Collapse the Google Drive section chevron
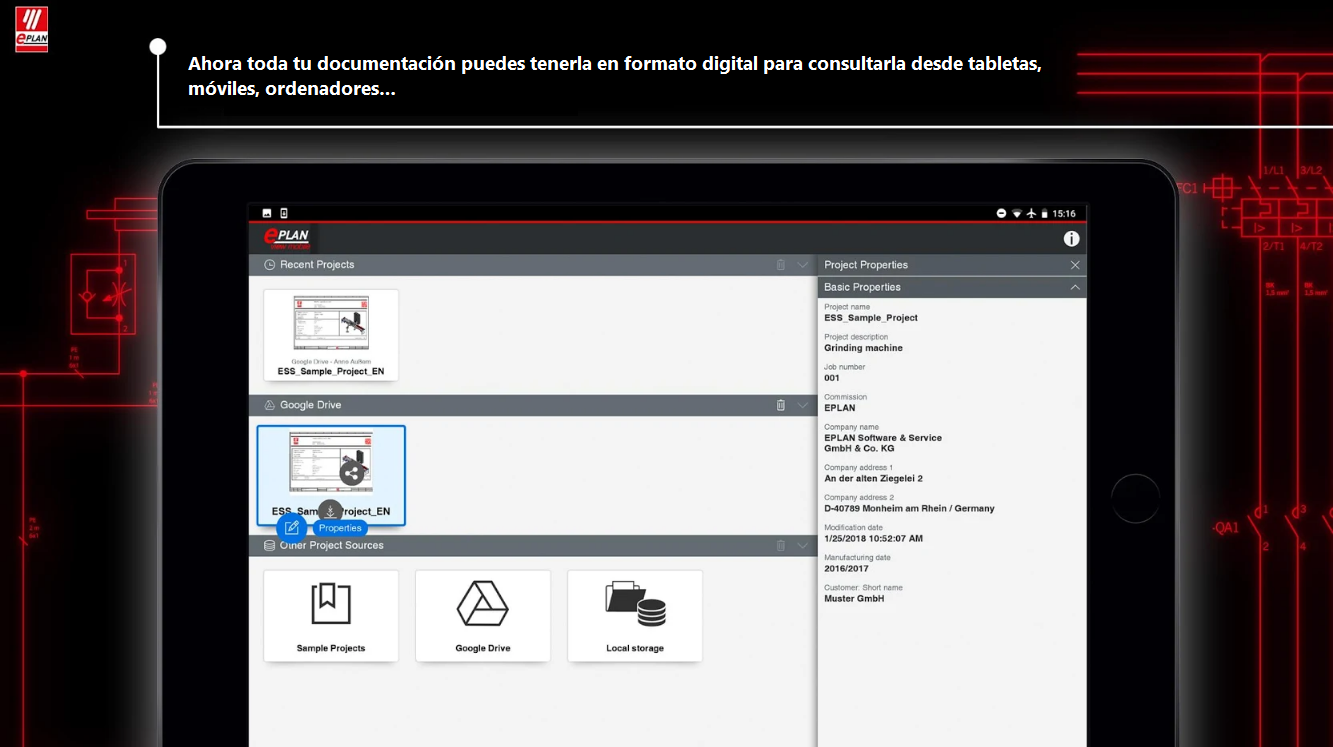 point(803,405)
